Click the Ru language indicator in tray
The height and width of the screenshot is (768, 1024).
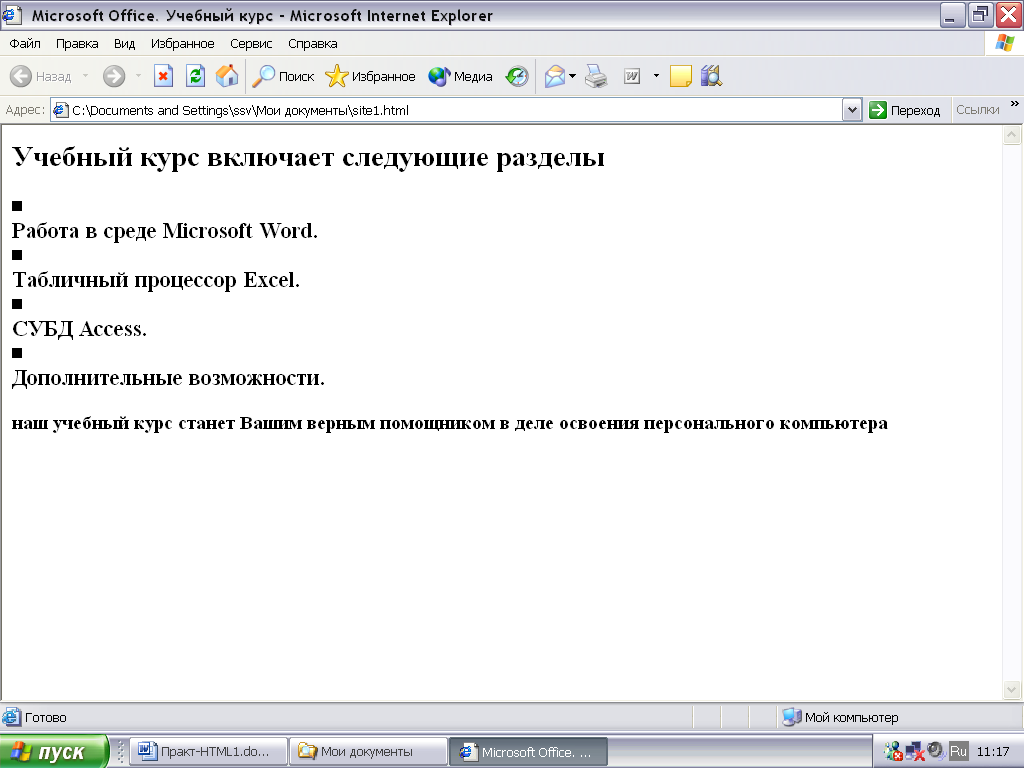pyautogui.click(x=958, y=751)
